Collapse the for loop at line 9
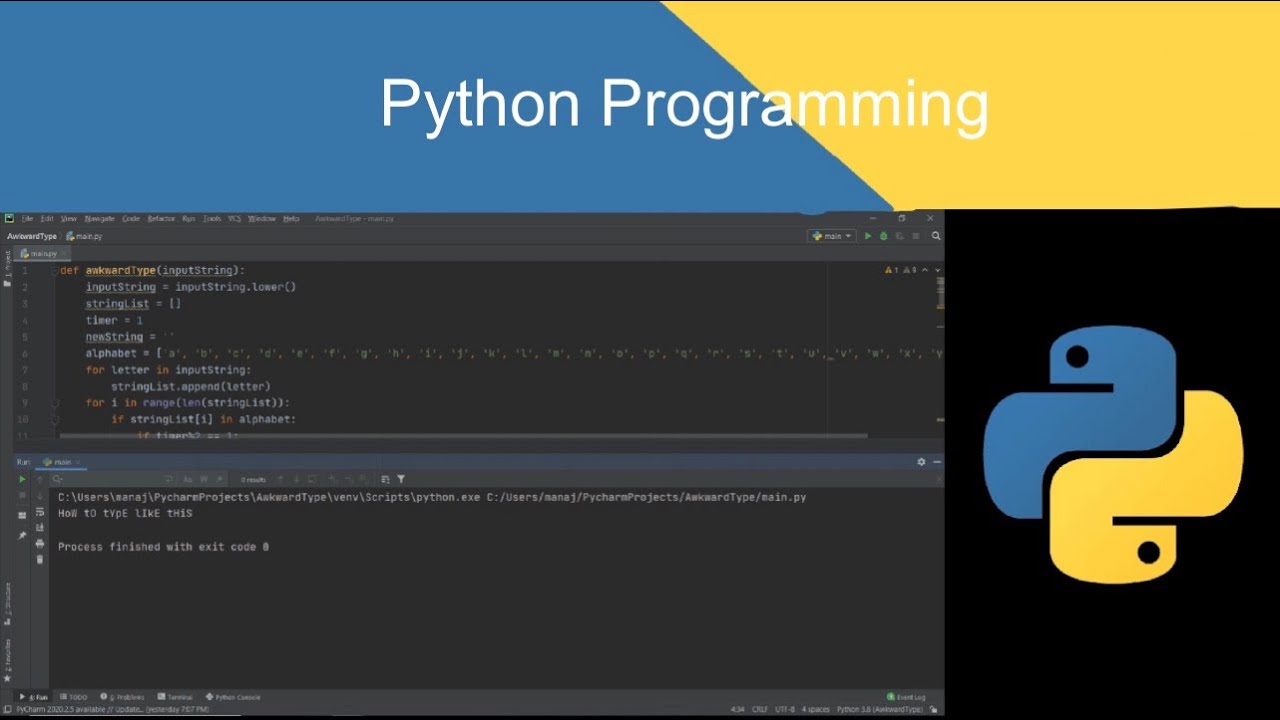 point(55,403)
